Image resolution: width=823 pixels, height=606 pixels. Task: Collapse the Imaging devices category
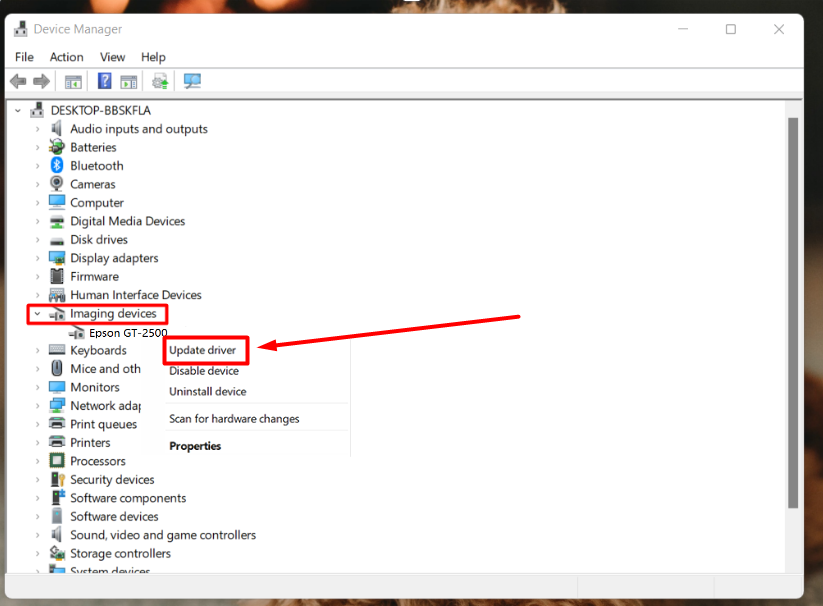pos(37,314)
